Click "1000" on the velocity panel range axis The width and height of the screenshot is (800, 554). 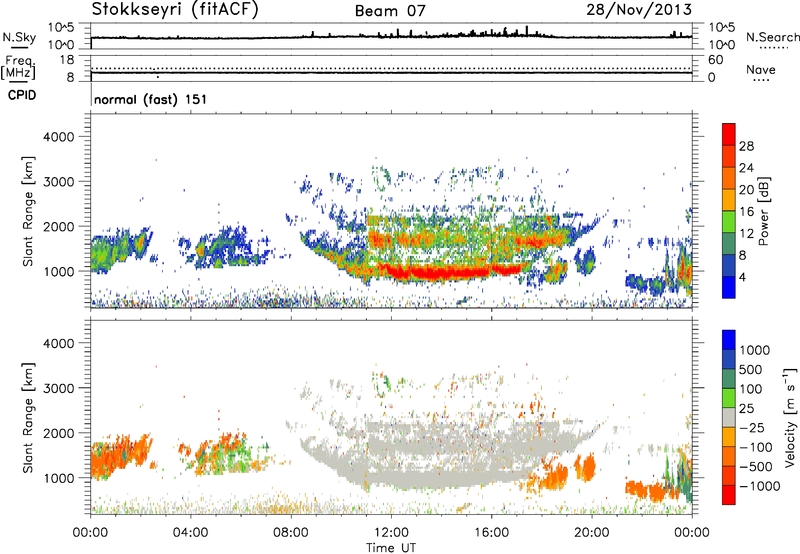pyautogui.click(x=58, y=478)
